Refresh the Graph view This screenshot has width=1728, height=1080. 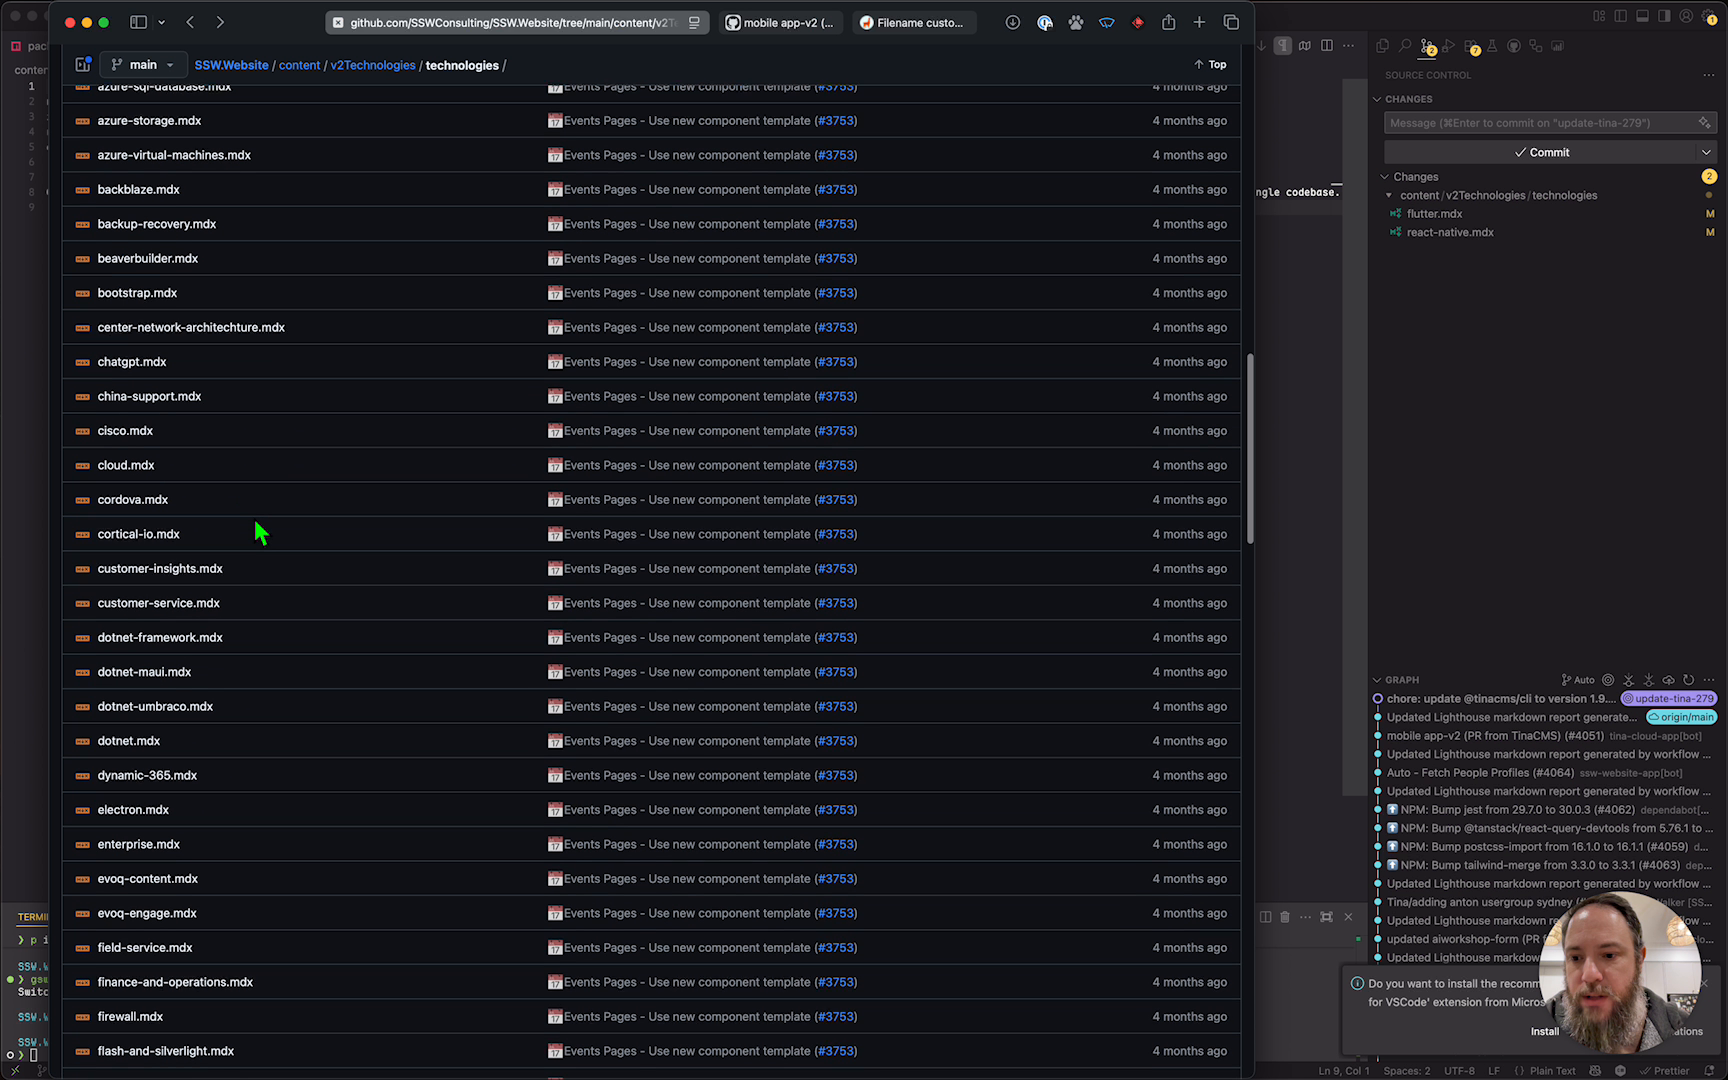(1688, 680)
